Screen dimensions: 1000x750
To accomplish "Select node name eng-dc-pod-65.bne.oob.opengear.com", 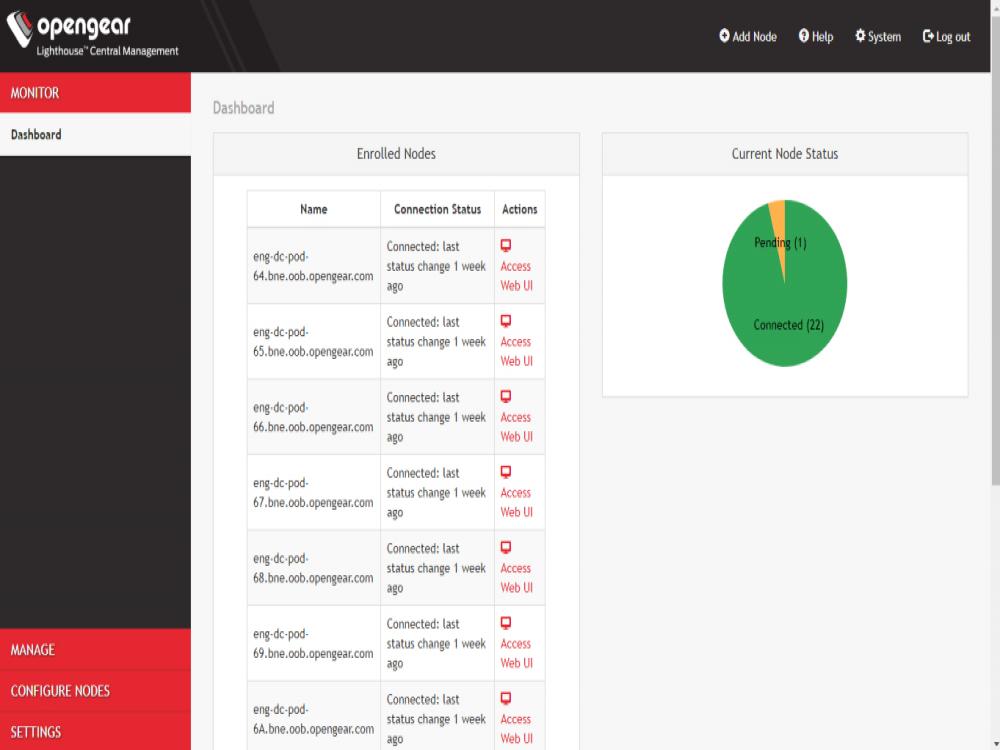I will (x=313, y=342).
